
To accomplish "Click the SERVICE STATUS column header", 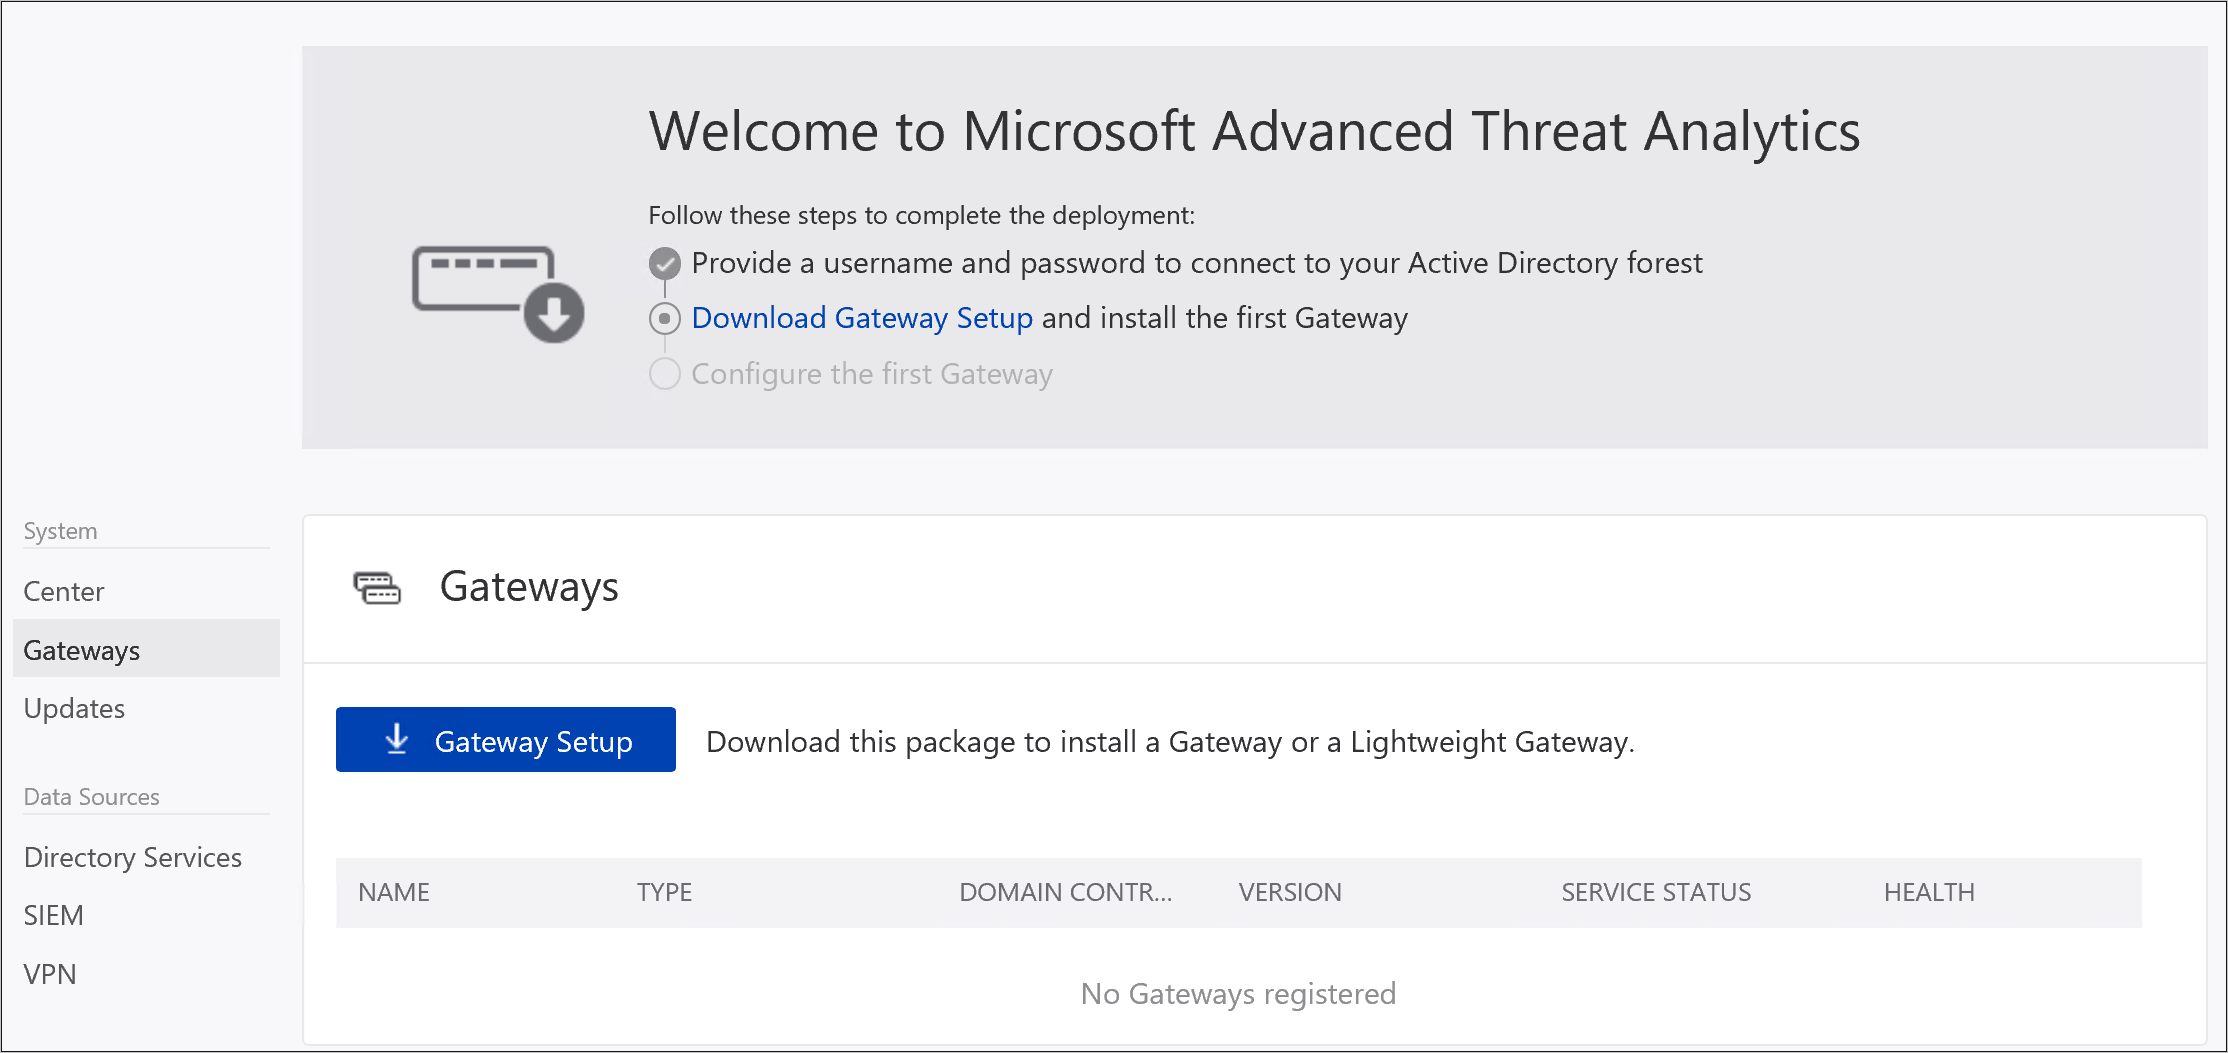I will coord(1656,892).
